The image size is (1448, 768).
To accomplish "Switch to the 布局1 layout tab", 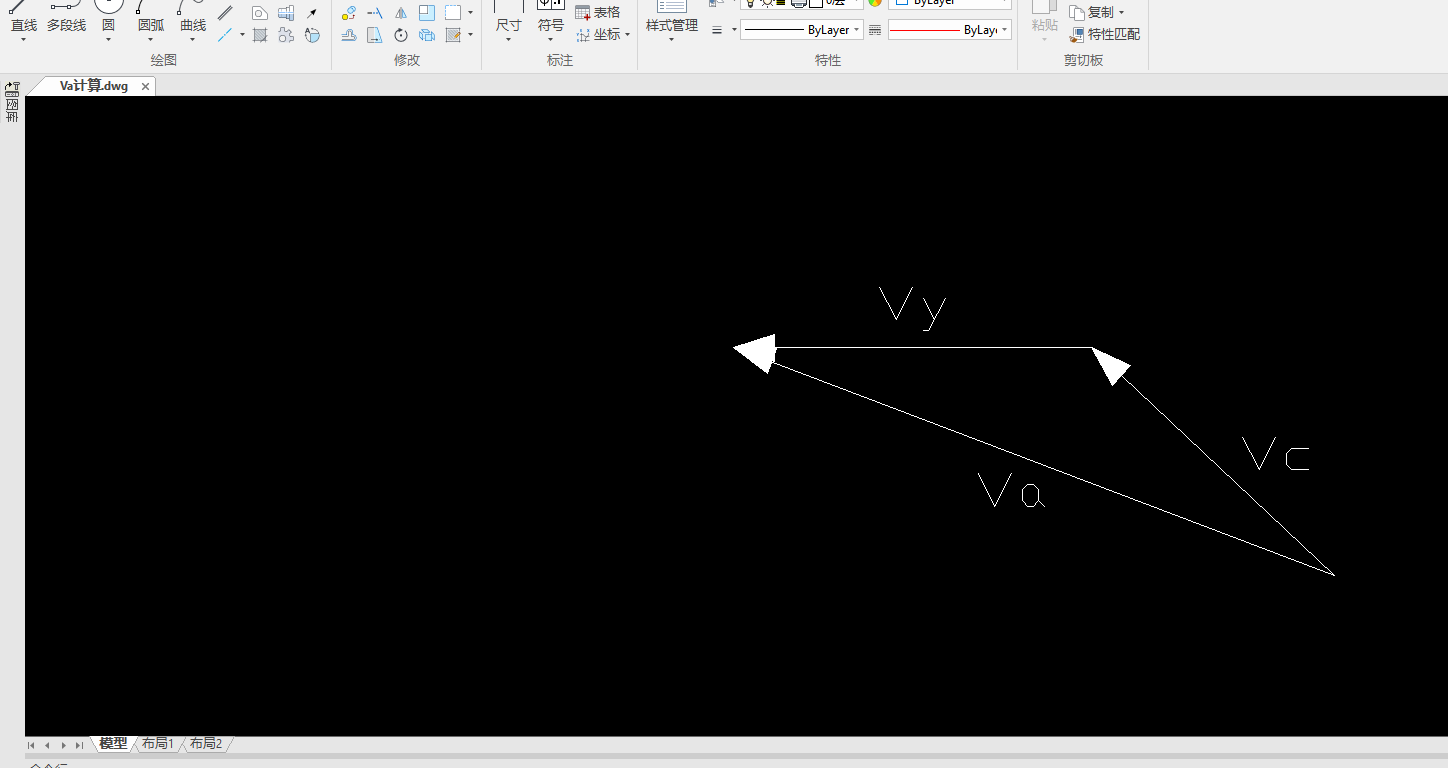I will [x=158, y=744].
